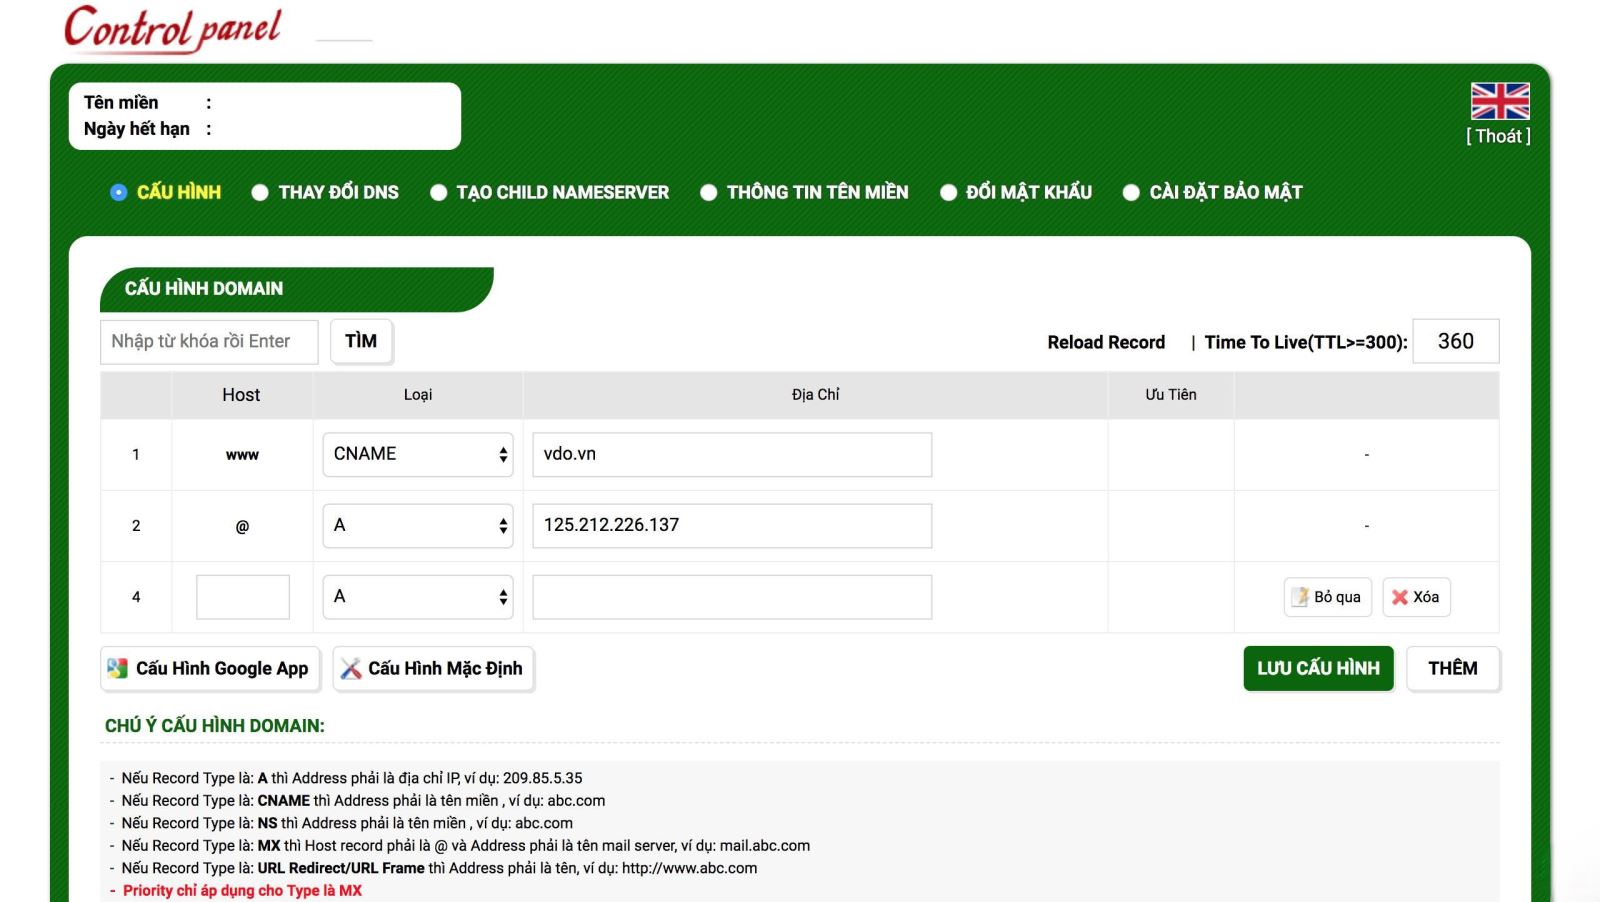Switch language using the UK flag icon

click(x=1499, y=100)
